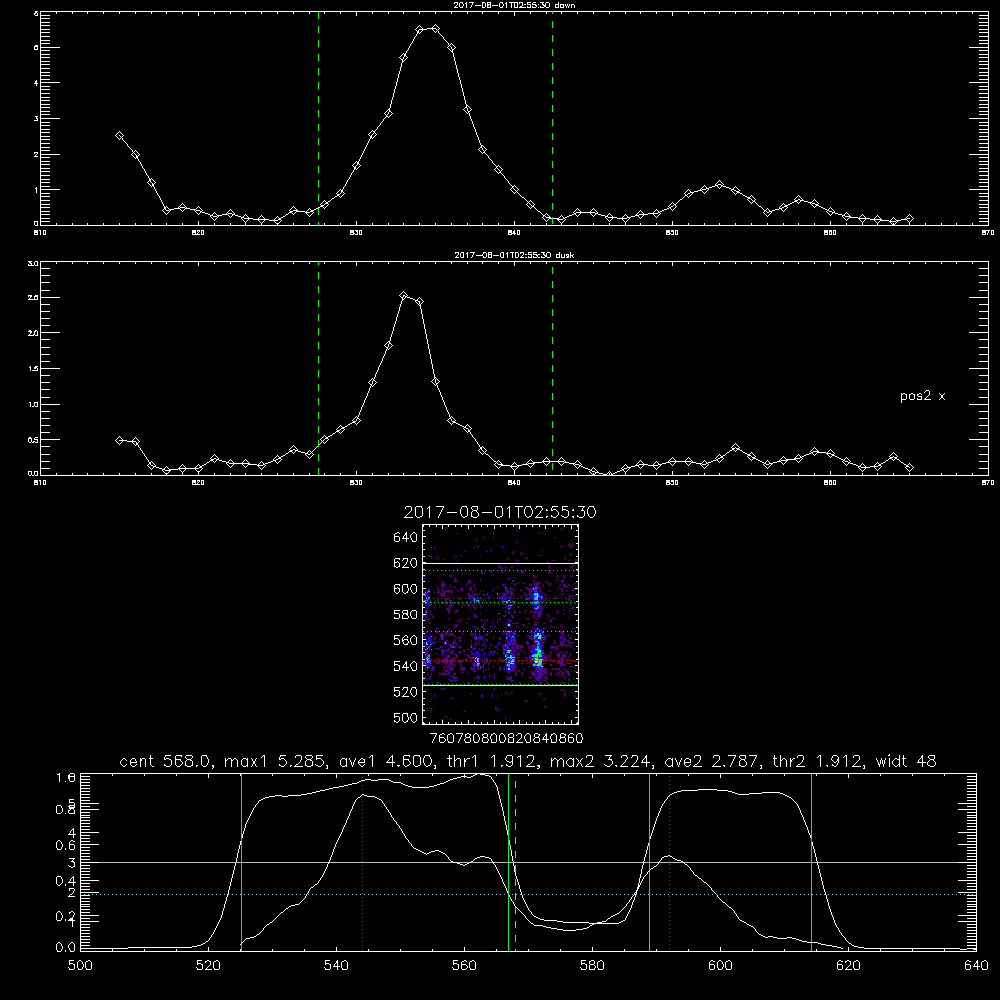Click the '560' label on bottom plot x-axis
The width and height of the screenshot is (1000, 1000).
coord(464,966)
